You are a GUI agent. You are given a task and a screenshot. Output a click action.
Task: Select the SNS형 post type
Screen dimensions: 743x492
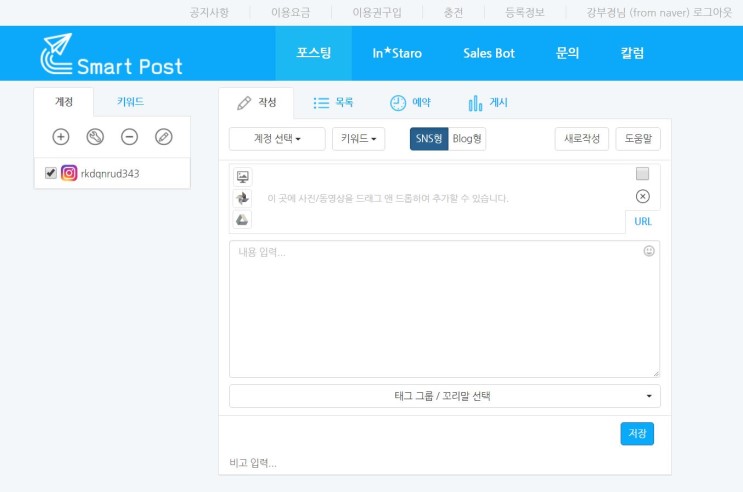429,139
